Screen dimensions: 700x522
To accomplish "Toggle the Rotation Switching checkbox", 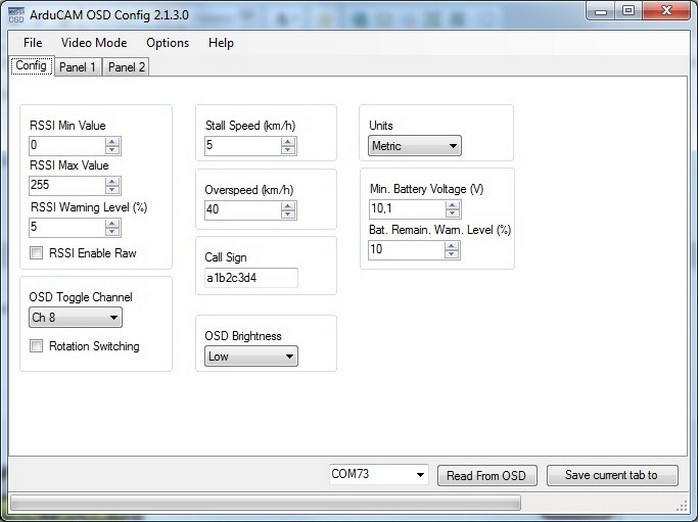I will tap(37, 347).
